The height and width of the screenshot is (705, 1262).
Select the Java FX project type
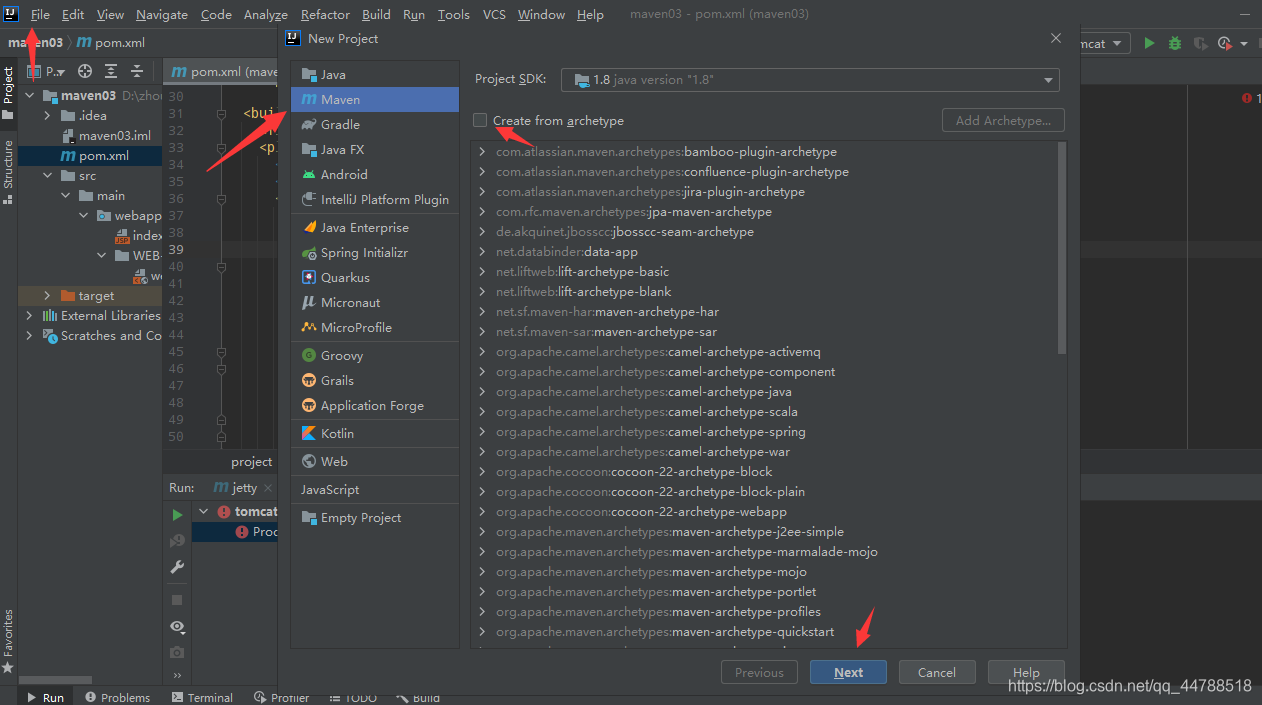click(x=375, y=150)
